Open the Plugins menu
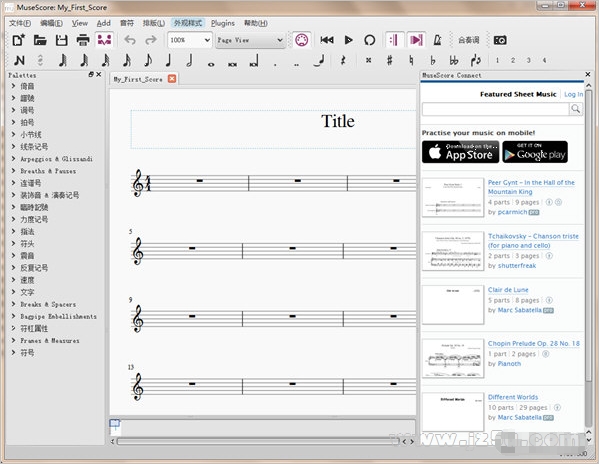The height and width of the screenshot is (464, 599). tap(223, 23)
